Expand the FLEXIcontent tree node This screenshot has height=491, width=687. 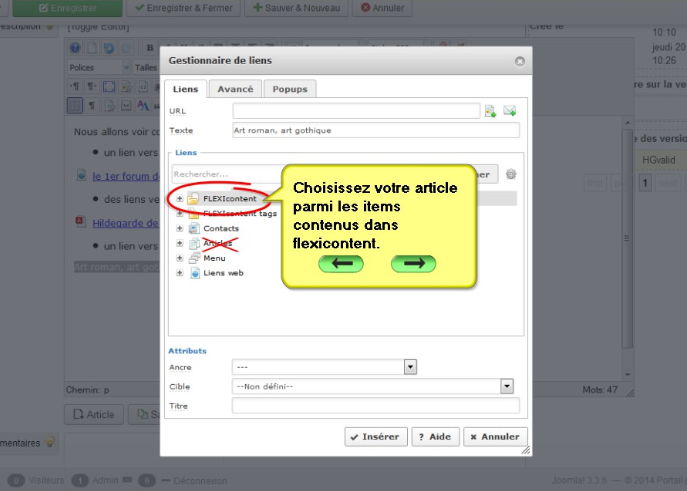pyautogui.click(x=180, y=198)
